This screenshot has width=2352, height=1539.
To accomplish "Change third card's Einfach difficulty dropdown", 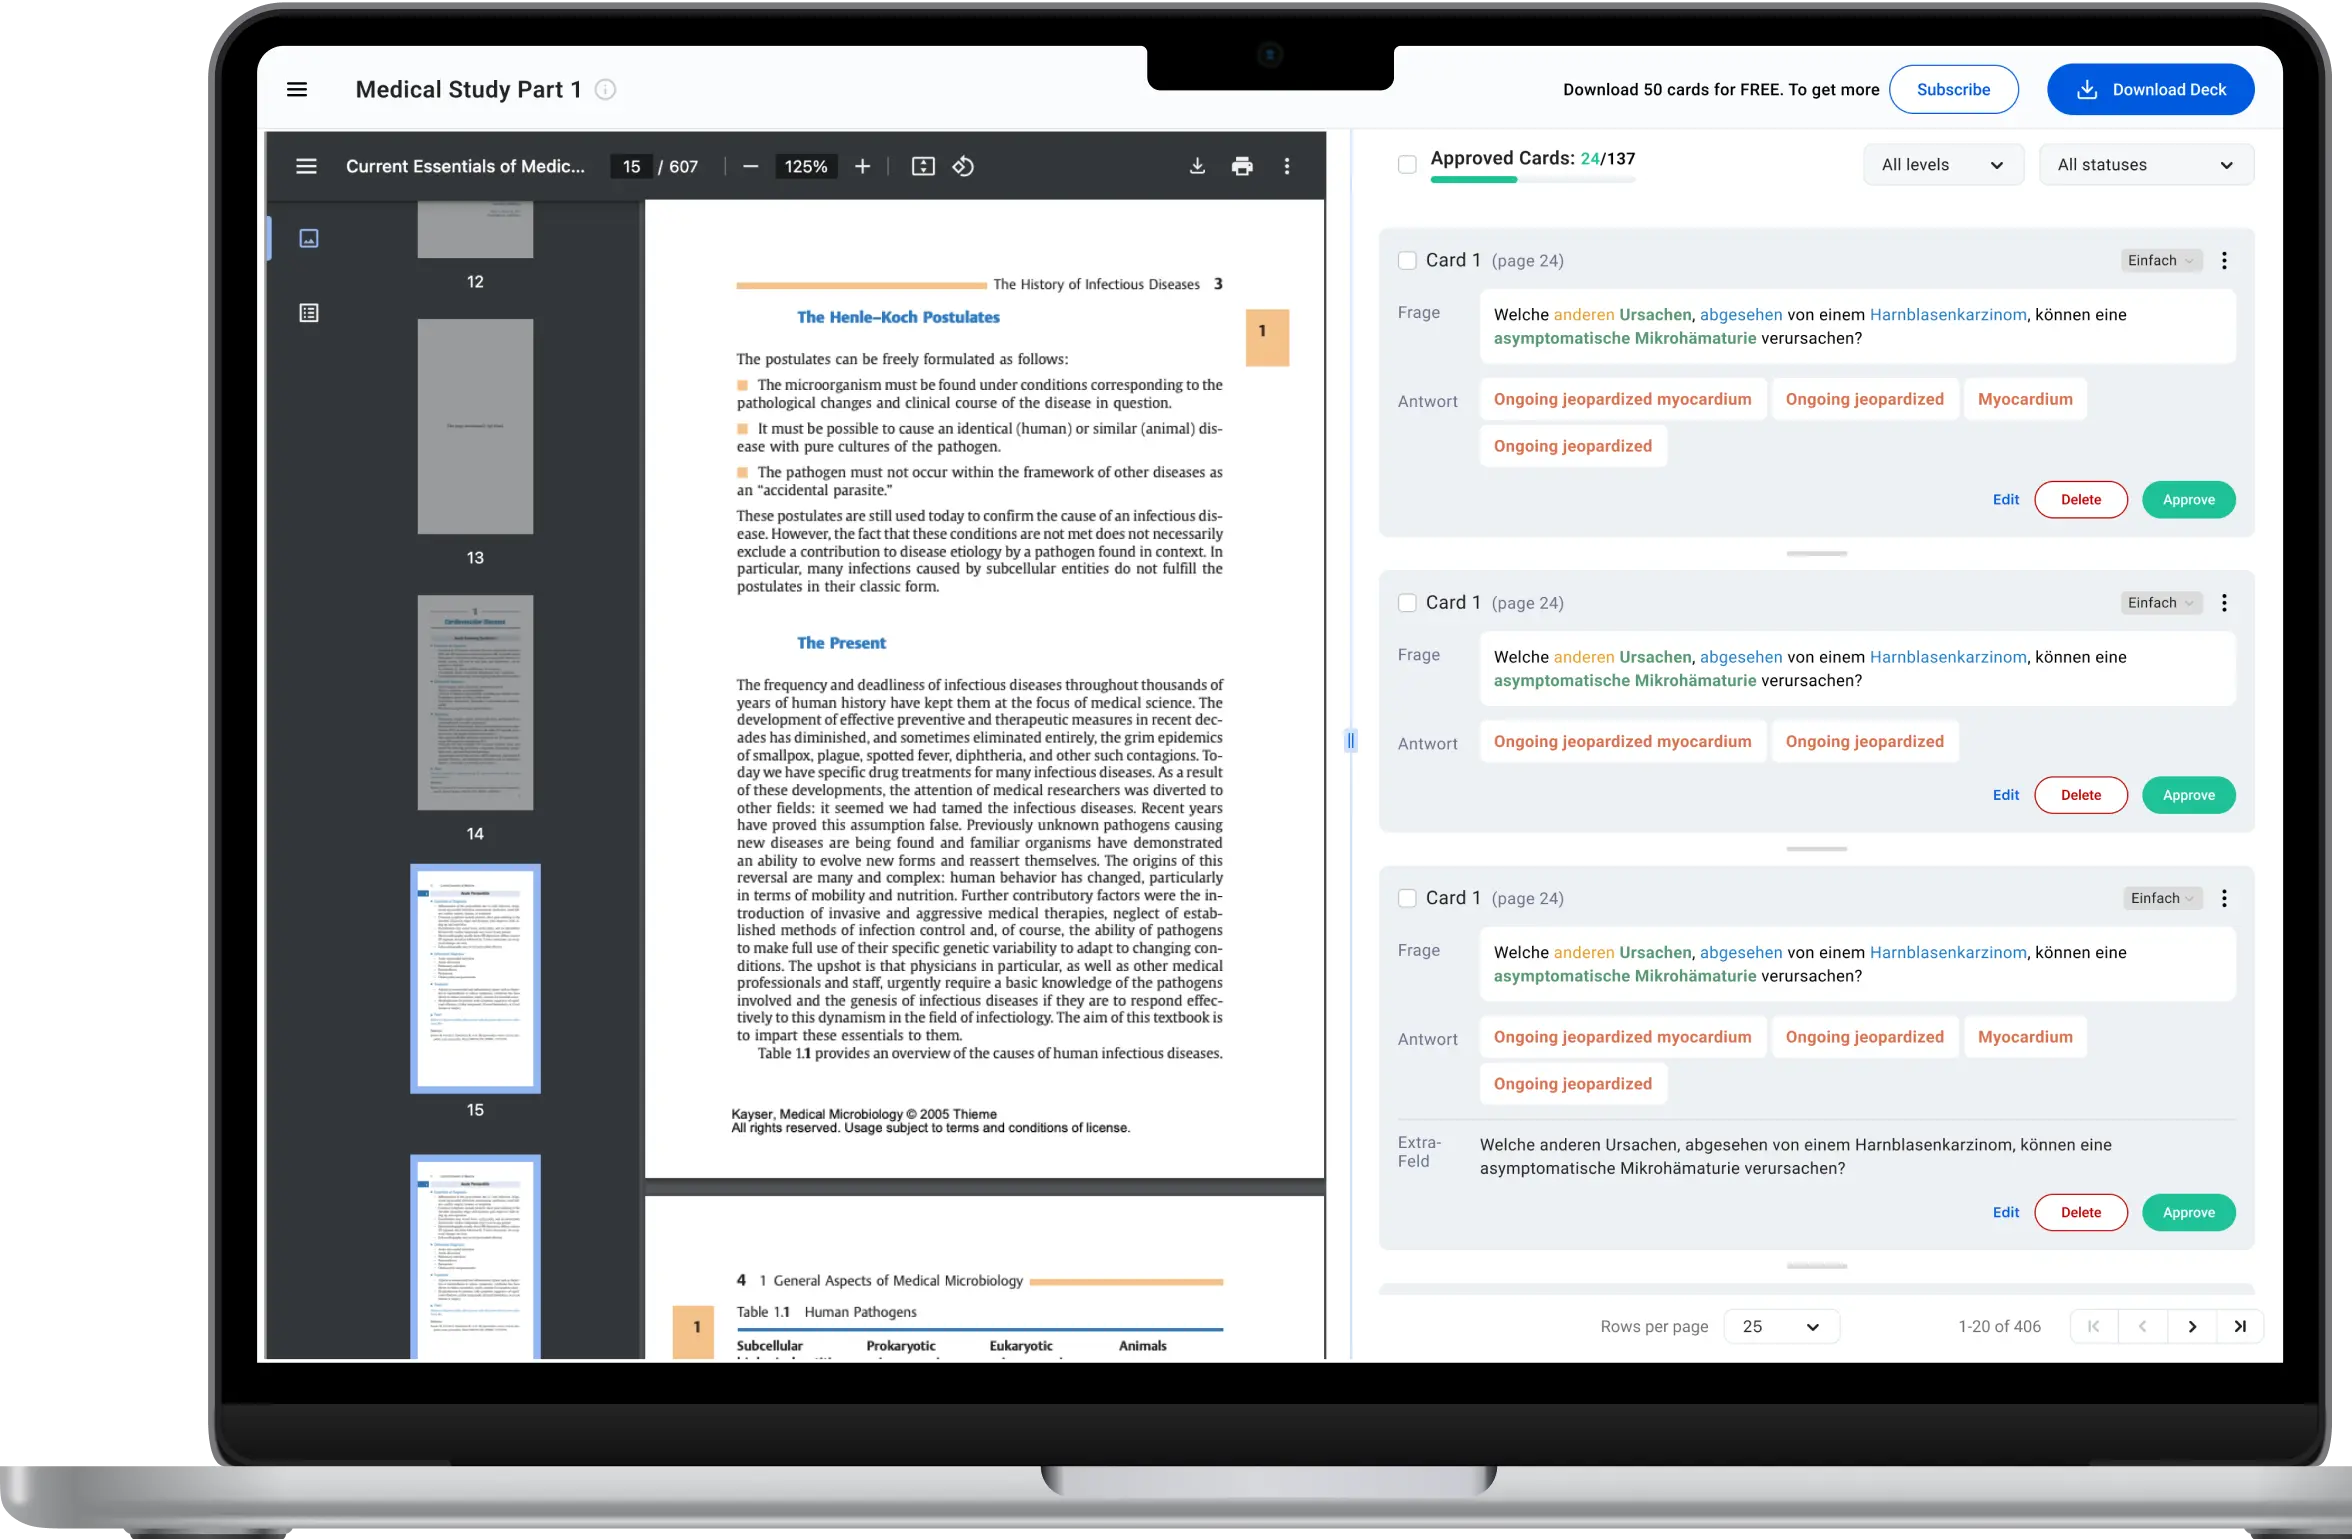I will pos(2163,898).
